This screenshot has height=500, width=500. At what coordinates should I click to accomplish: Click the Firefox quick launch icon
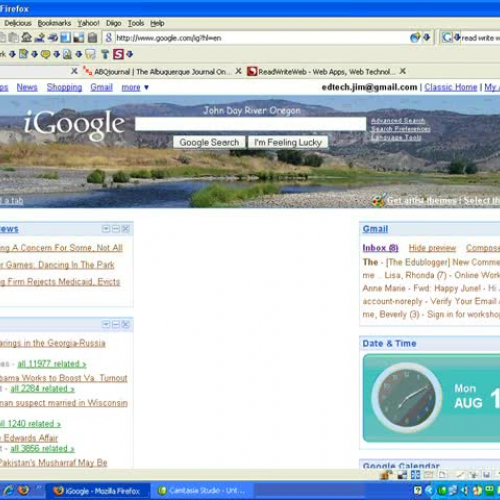coord(24,490)
